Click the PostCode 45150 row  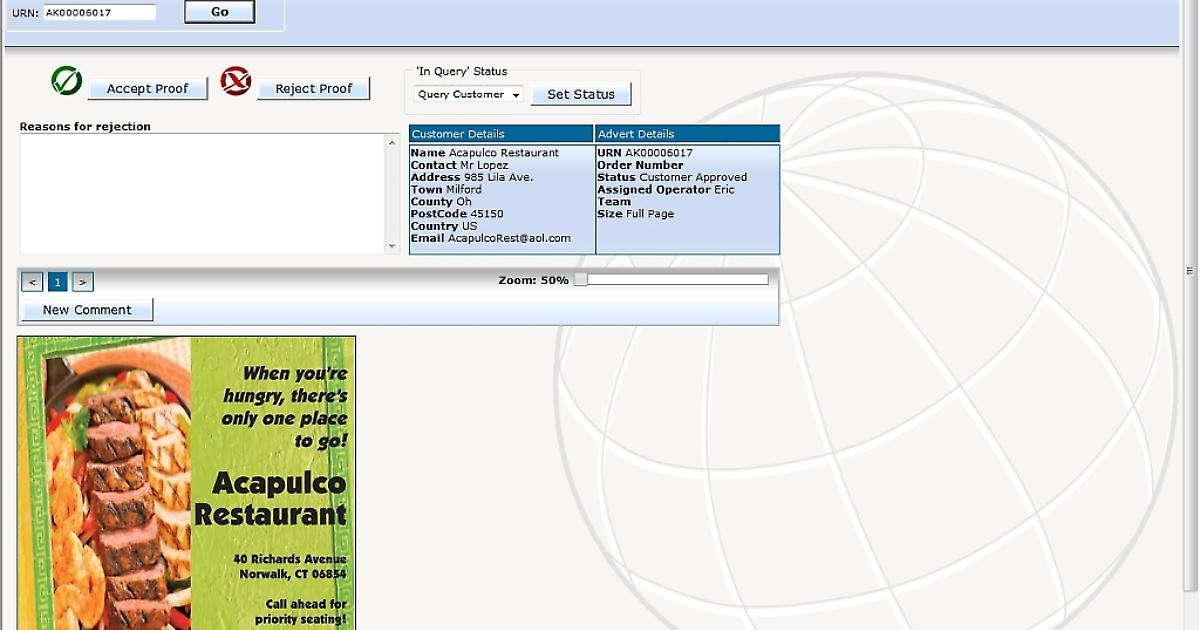(457, 214)
